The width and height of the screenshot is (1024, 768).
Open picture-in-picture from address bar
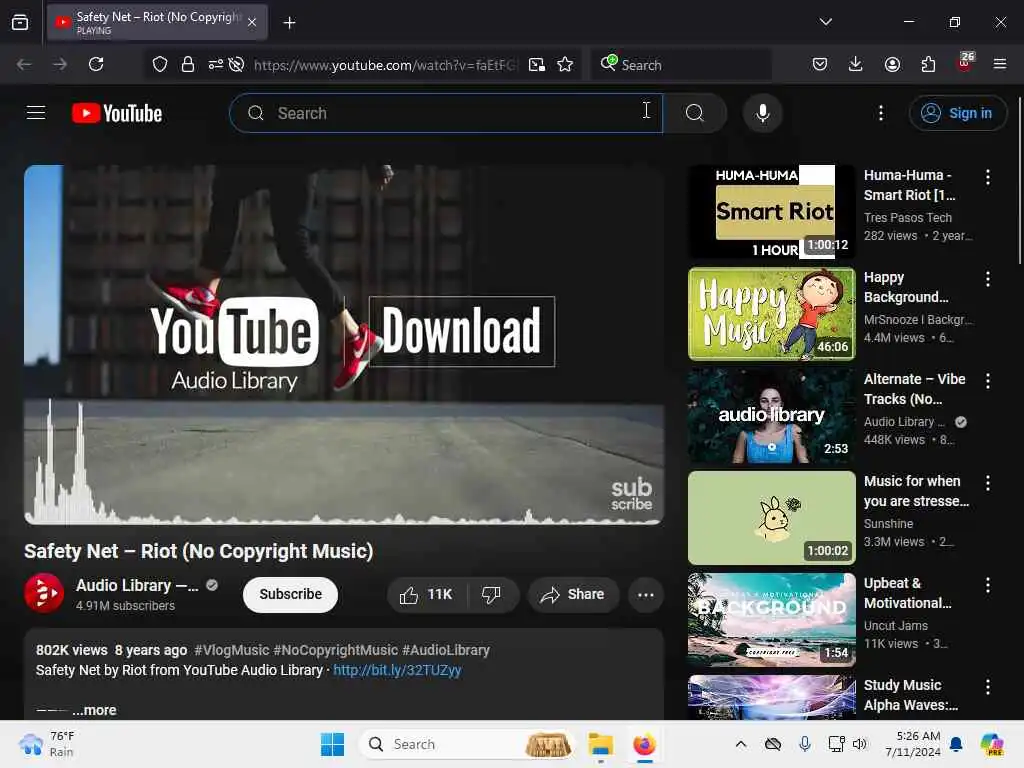tap(537, 64)
